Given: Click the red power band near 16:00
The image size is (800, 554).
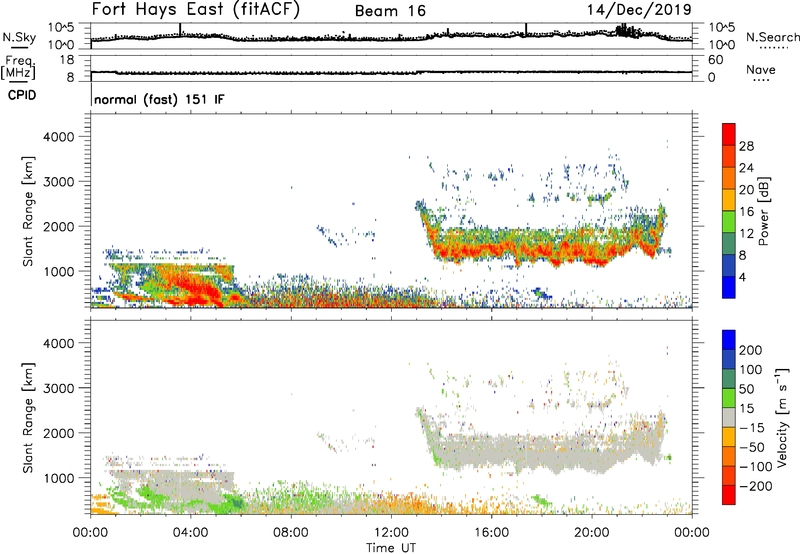Looking at the screenshot, I should tap(491, 249).
